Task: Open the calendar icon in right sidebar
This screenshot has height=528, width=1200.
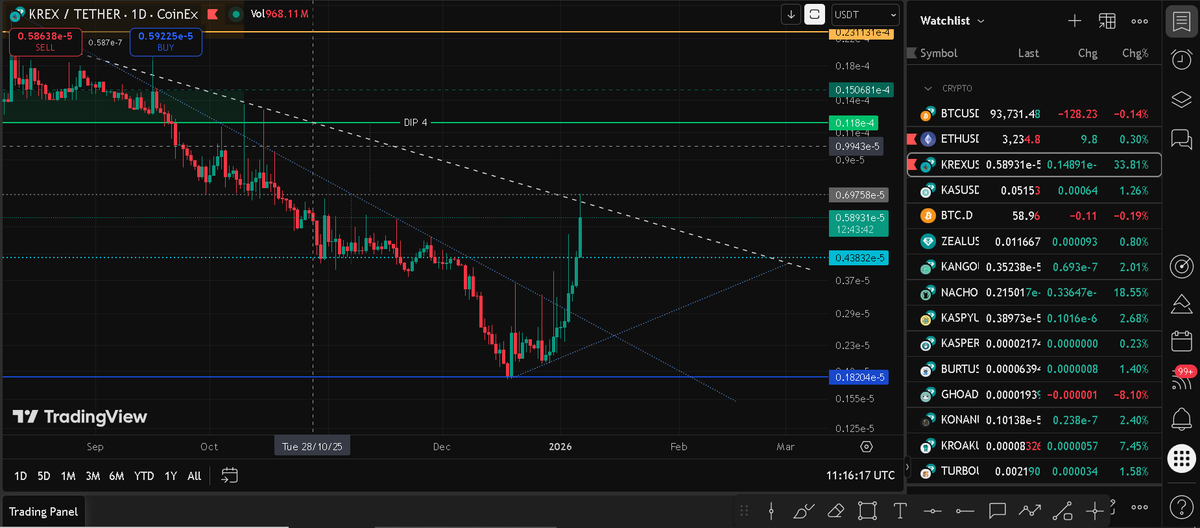Action: tap(1181, 341)
